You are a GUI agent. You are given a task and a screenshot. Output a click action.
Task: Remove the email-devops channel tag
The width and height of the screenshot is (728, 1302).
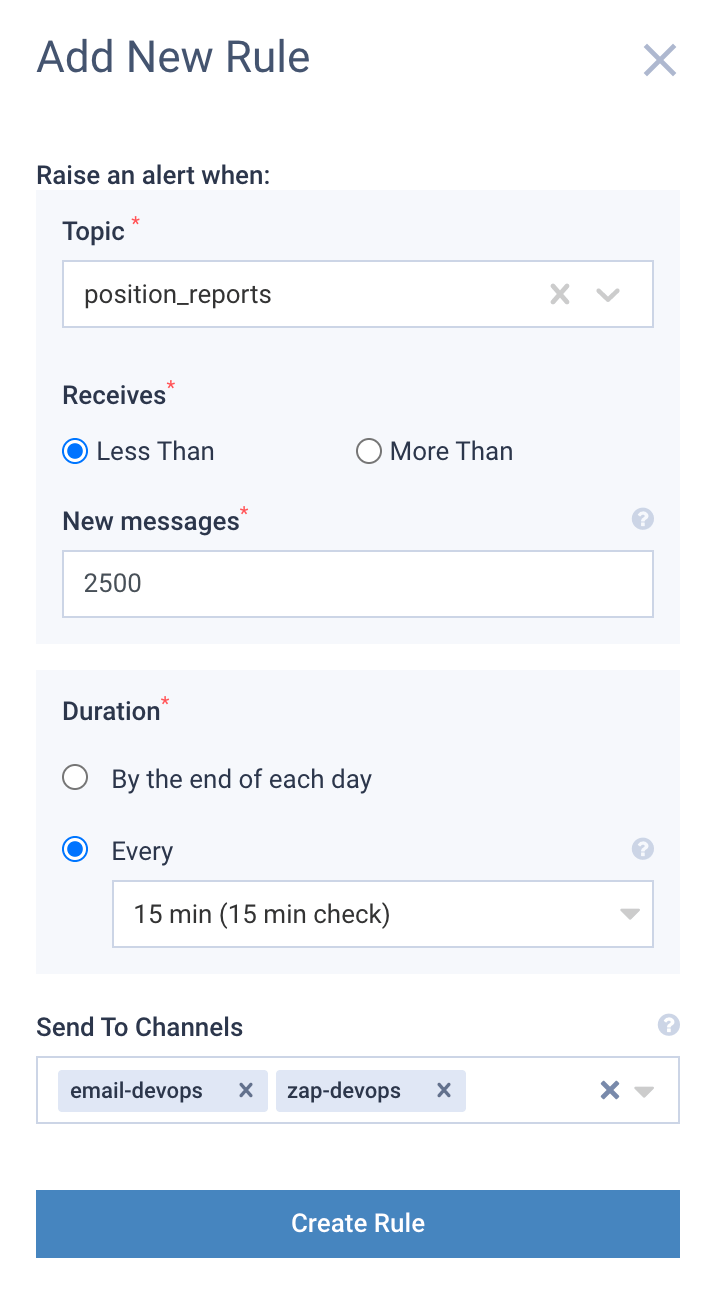pos(246,1091)
